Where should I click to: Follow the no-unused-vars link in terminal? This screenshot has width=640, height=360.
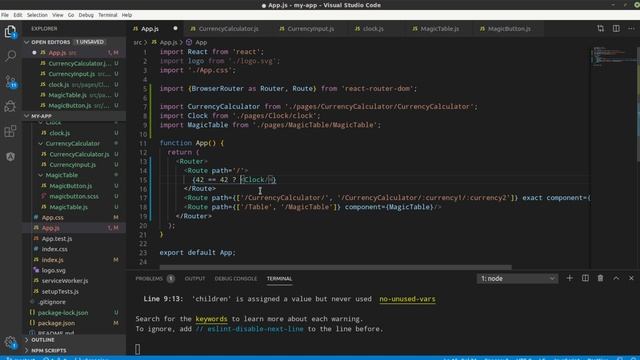click(x=407, y=299)
